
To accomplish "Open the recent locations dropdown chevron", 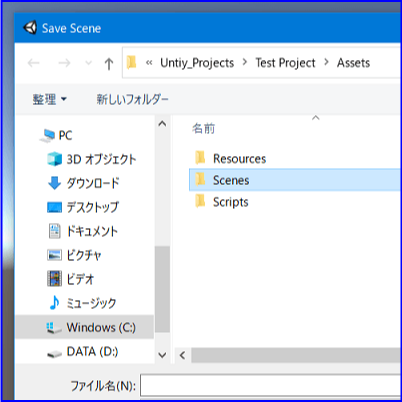I will (88, 63).
